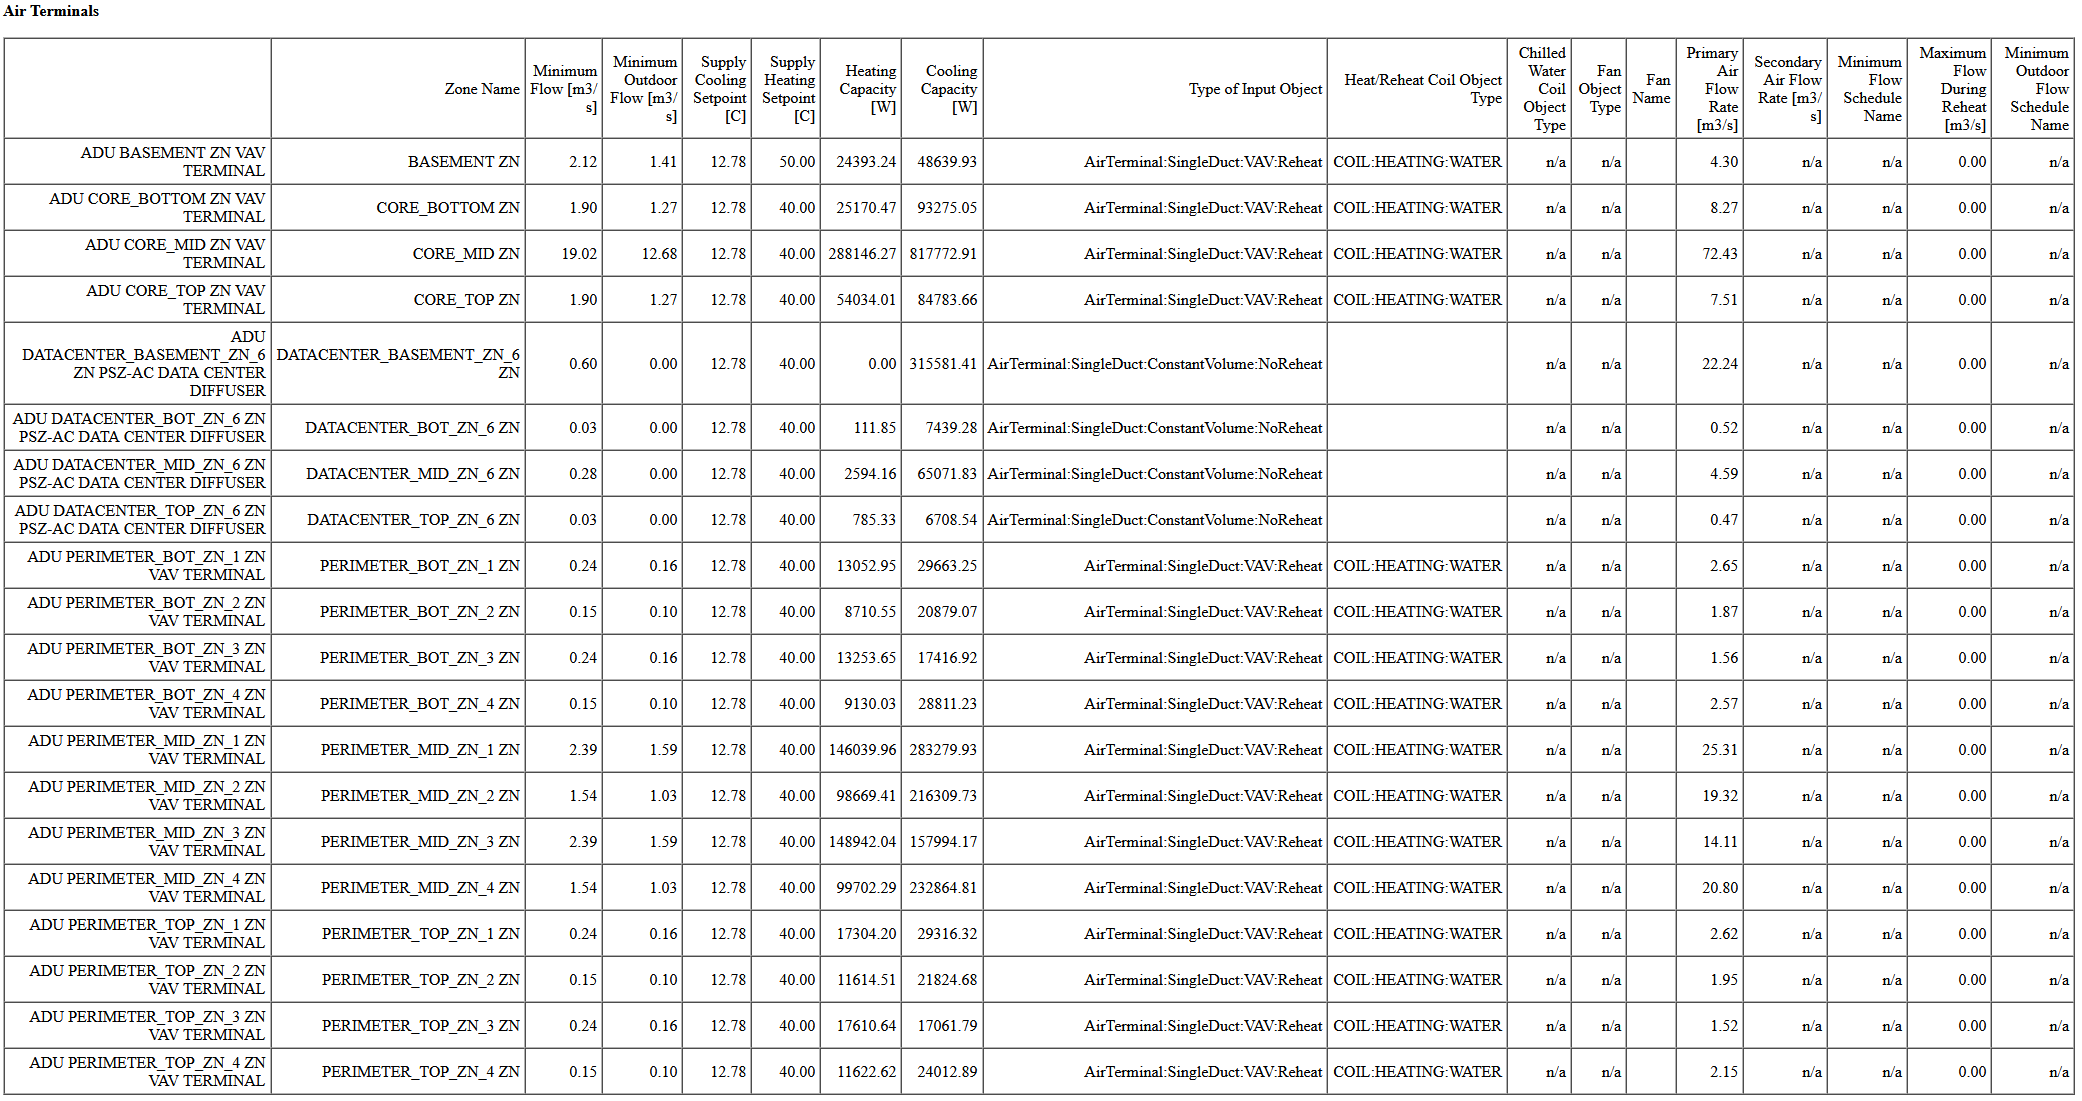Click the 'Air Terminals' table heading
The width and height of the screenshot is (2082, 1101).
[x=51, y=11]
